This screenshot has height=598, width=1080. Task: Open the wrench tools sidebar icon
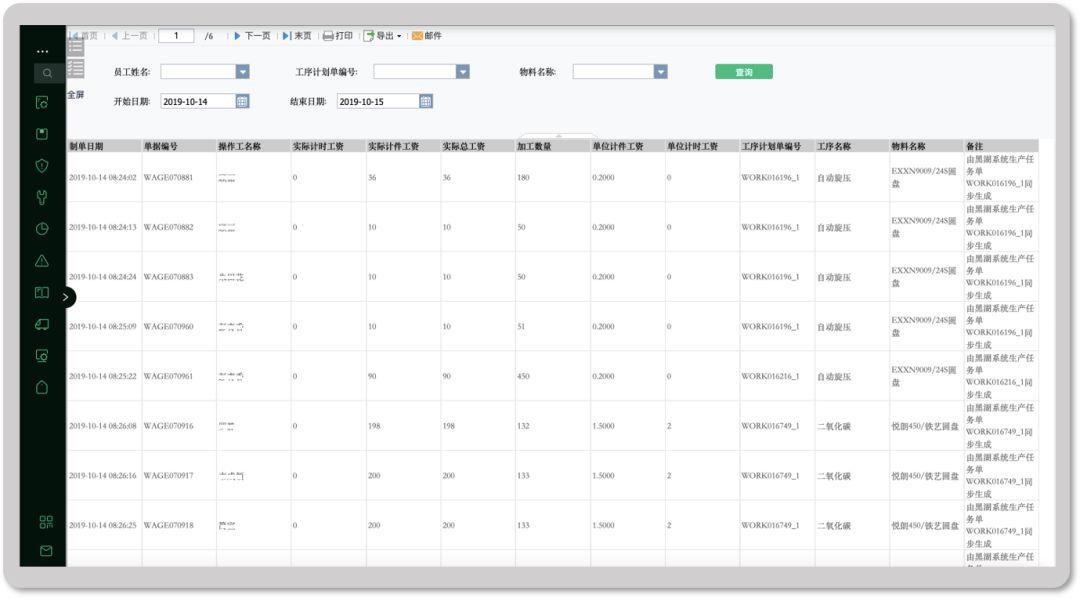[x=42, y=198]
